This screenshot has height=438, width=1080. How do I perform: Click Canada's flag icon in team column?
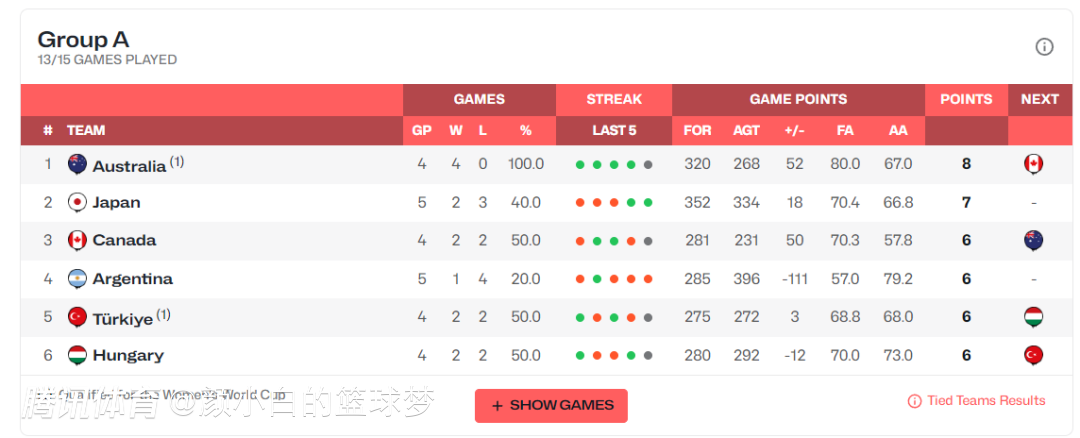(77, 240)
